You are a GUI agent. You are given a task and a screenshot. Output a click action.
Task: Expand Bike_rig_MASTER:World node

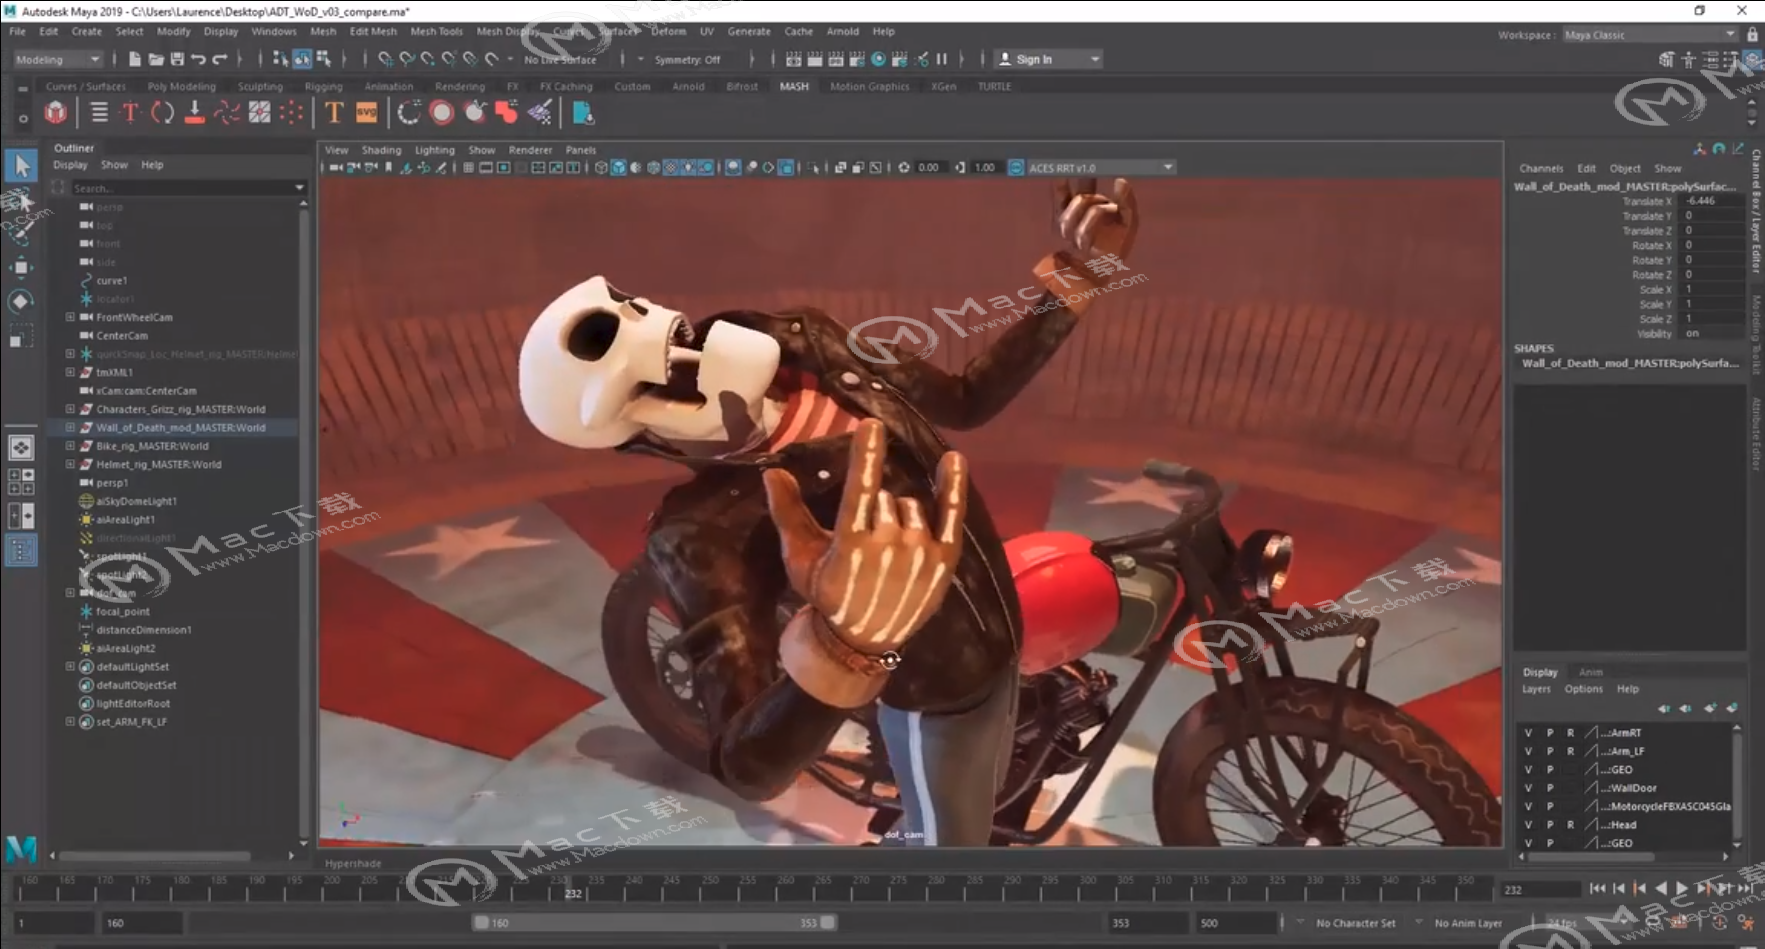(x=70, y=446)
